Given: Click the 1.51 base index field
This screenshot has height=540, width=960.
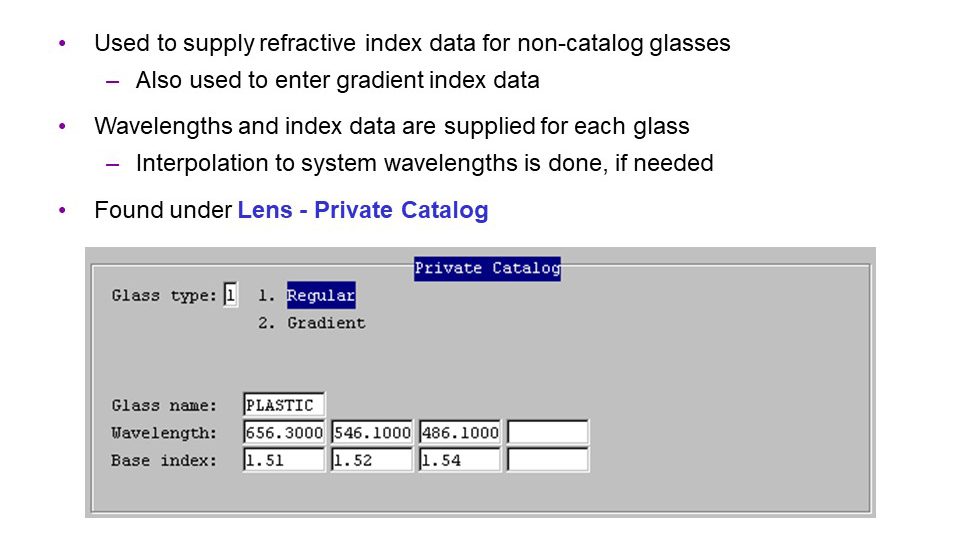Looking at the screenshot, I should tap(284, 460).
